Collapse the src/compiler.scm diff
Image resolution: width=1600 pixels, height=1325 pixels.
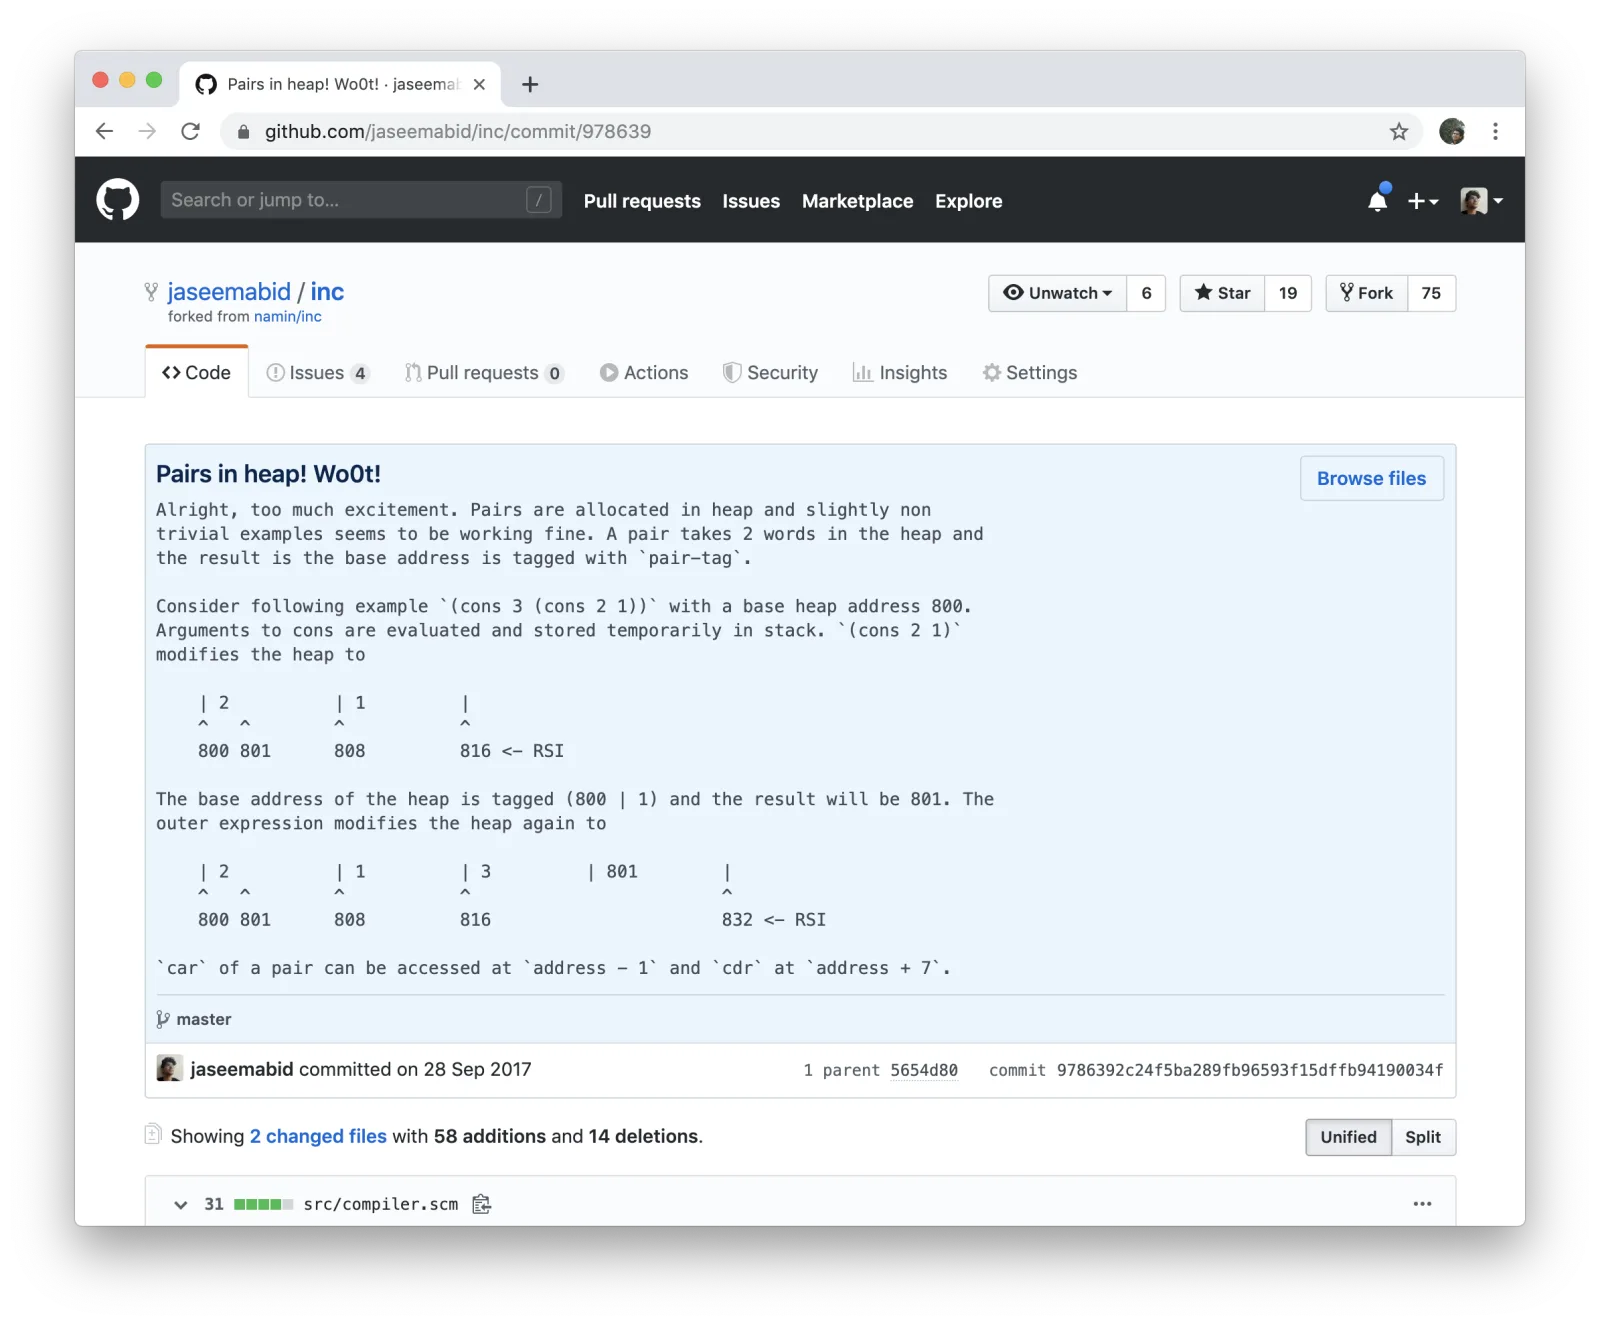pyautogui.click(x=180, y=1205)
